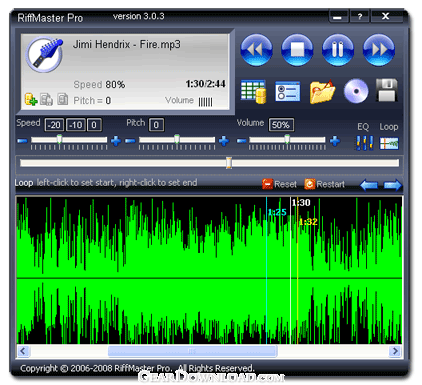The height and width of the screenshot is (385, 422).
Task: Open the options settings panel icon
Action: [288, 92]
